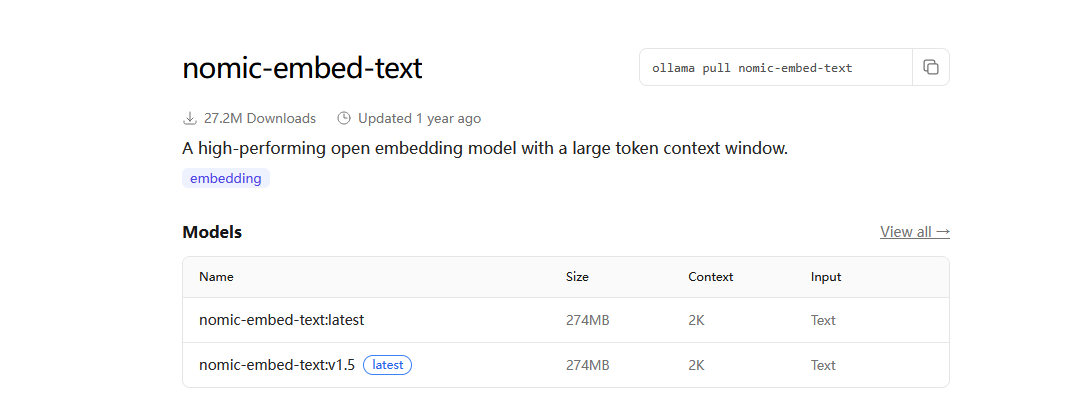Click the downloads arrow icon
The image size is (1090, 411).
[190, 118]
